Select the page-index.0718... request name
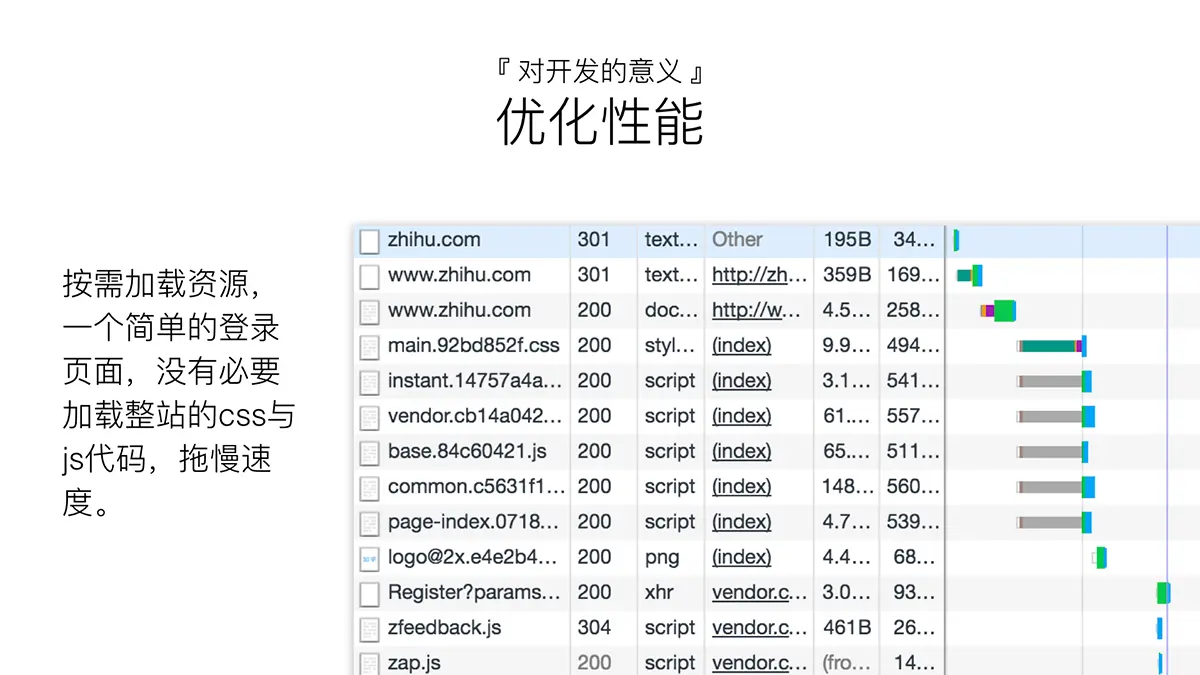 pos(472,522)
